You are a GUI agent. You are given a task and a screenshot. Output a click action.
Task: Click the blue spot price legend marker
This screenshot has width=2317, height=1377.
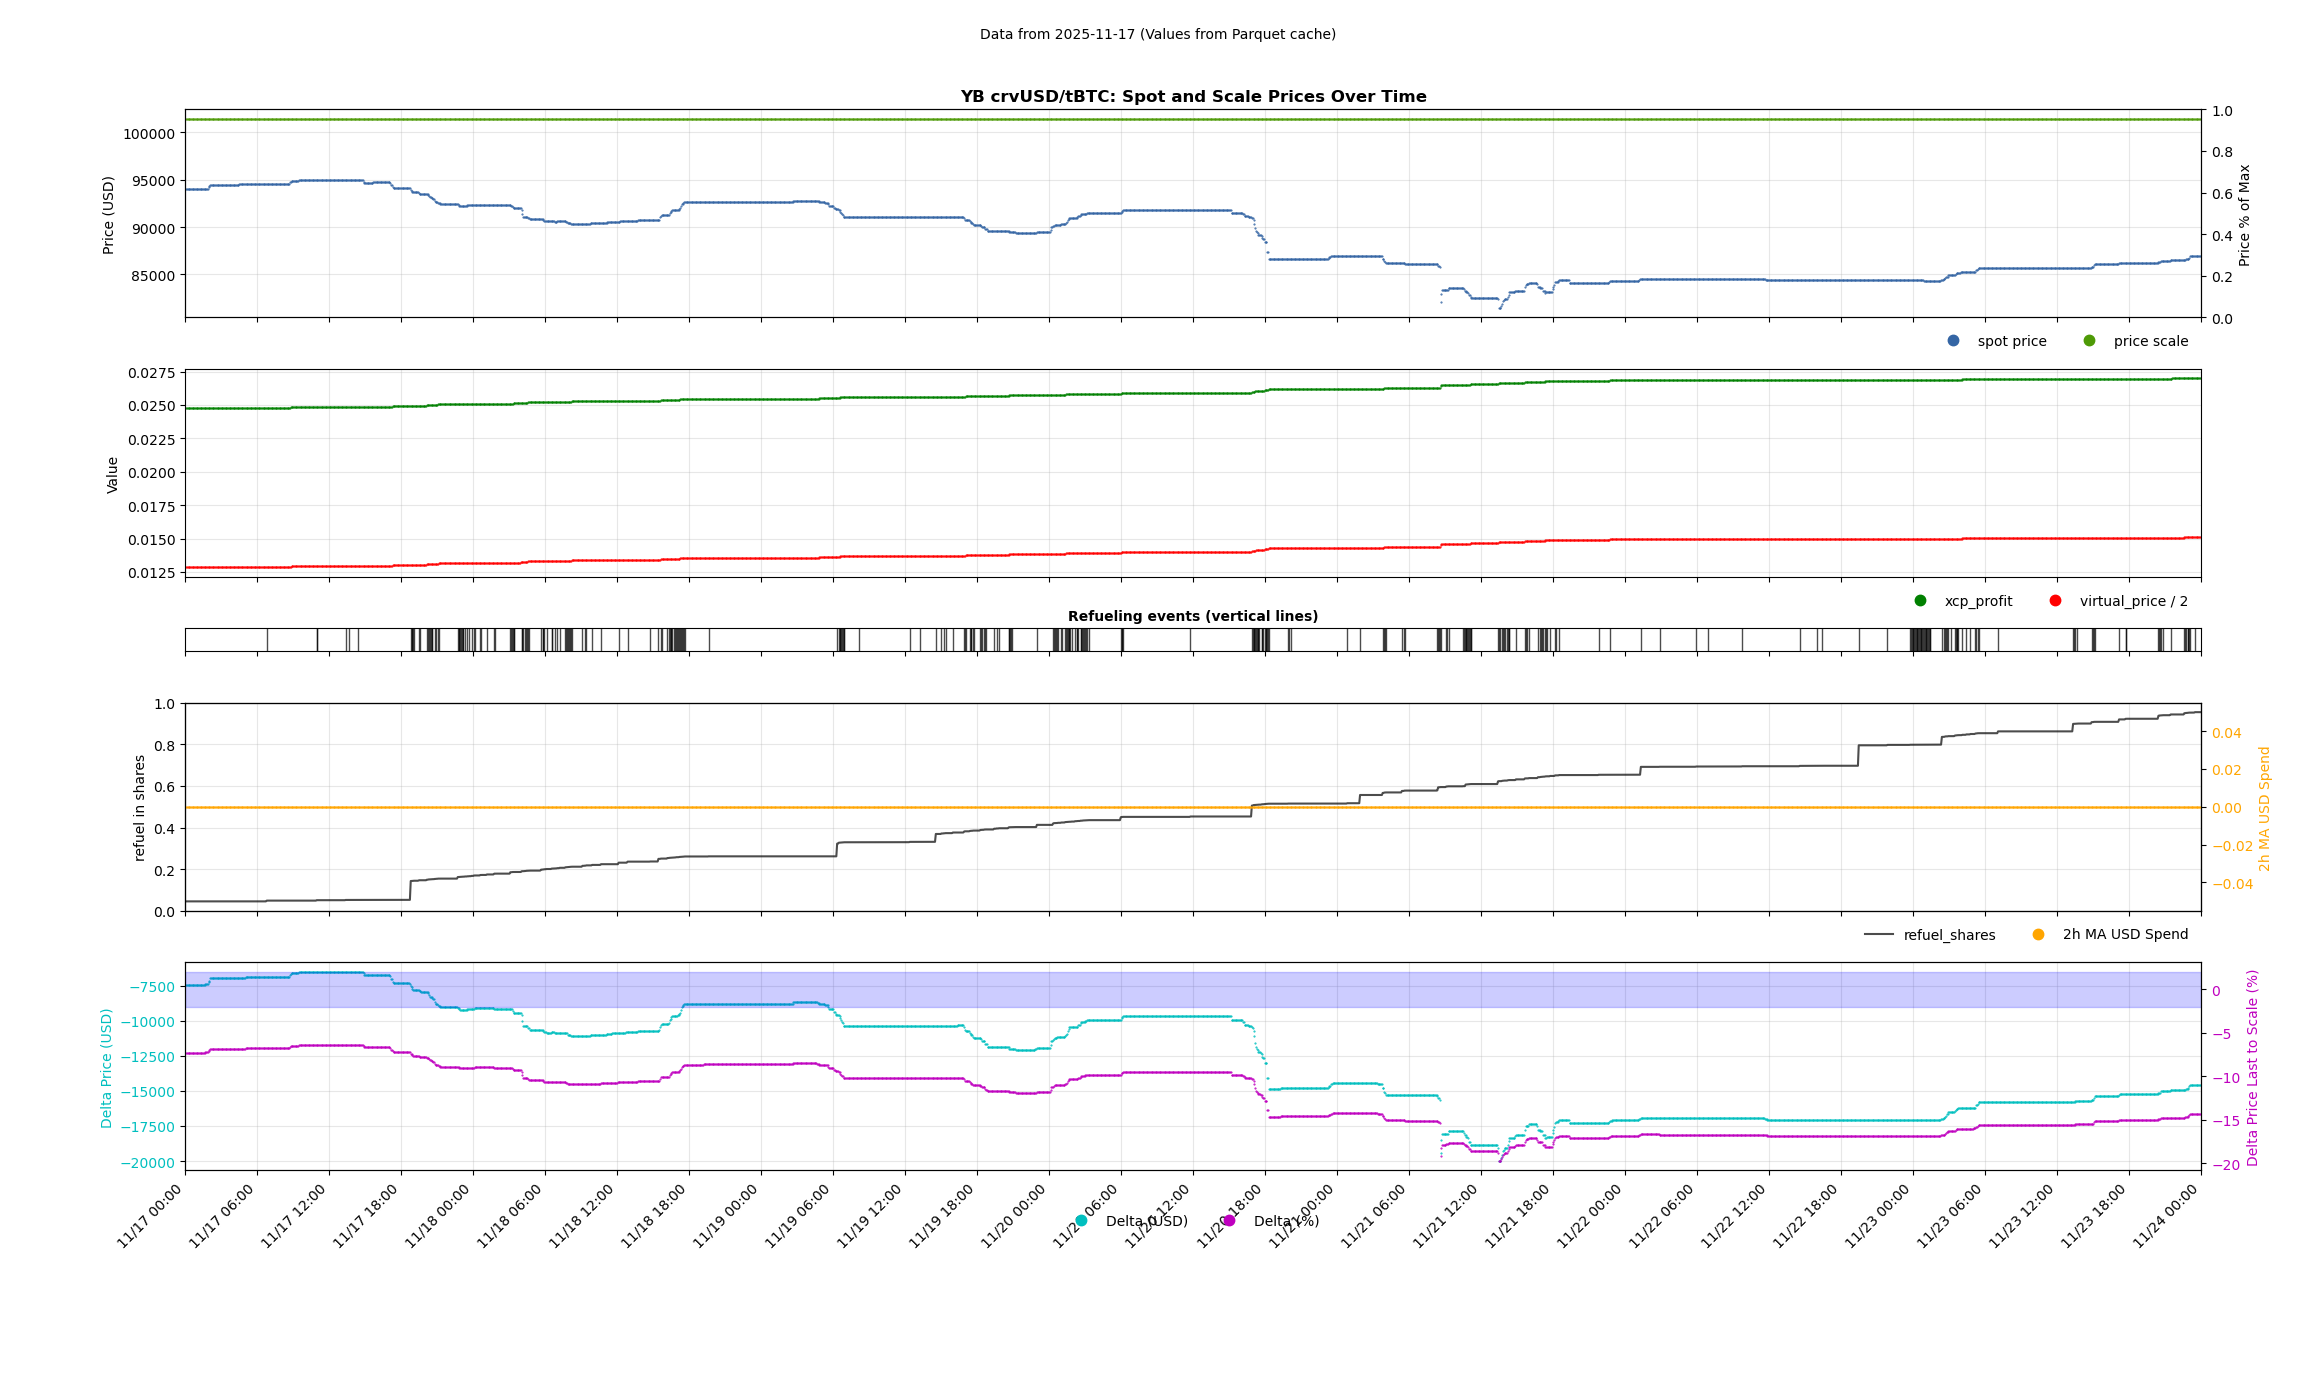1953,341
